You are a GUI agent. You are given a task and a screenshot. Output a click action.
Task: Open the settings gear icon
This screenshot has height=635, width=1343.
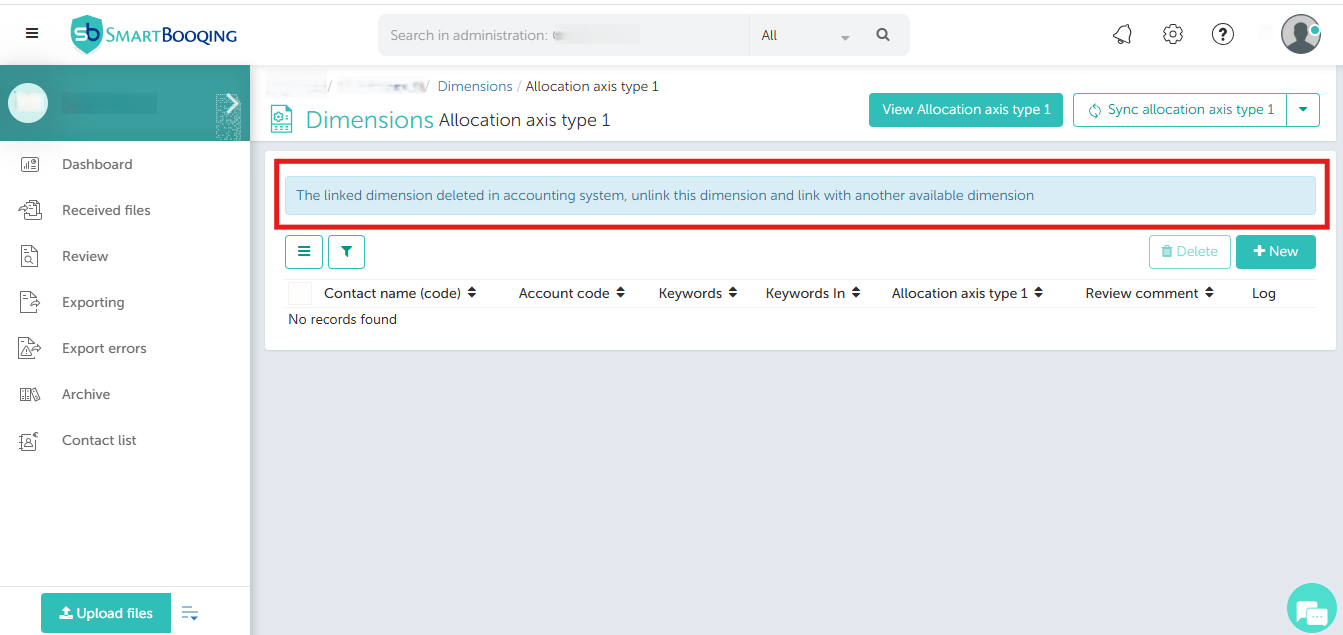(x=1173, y=35)
